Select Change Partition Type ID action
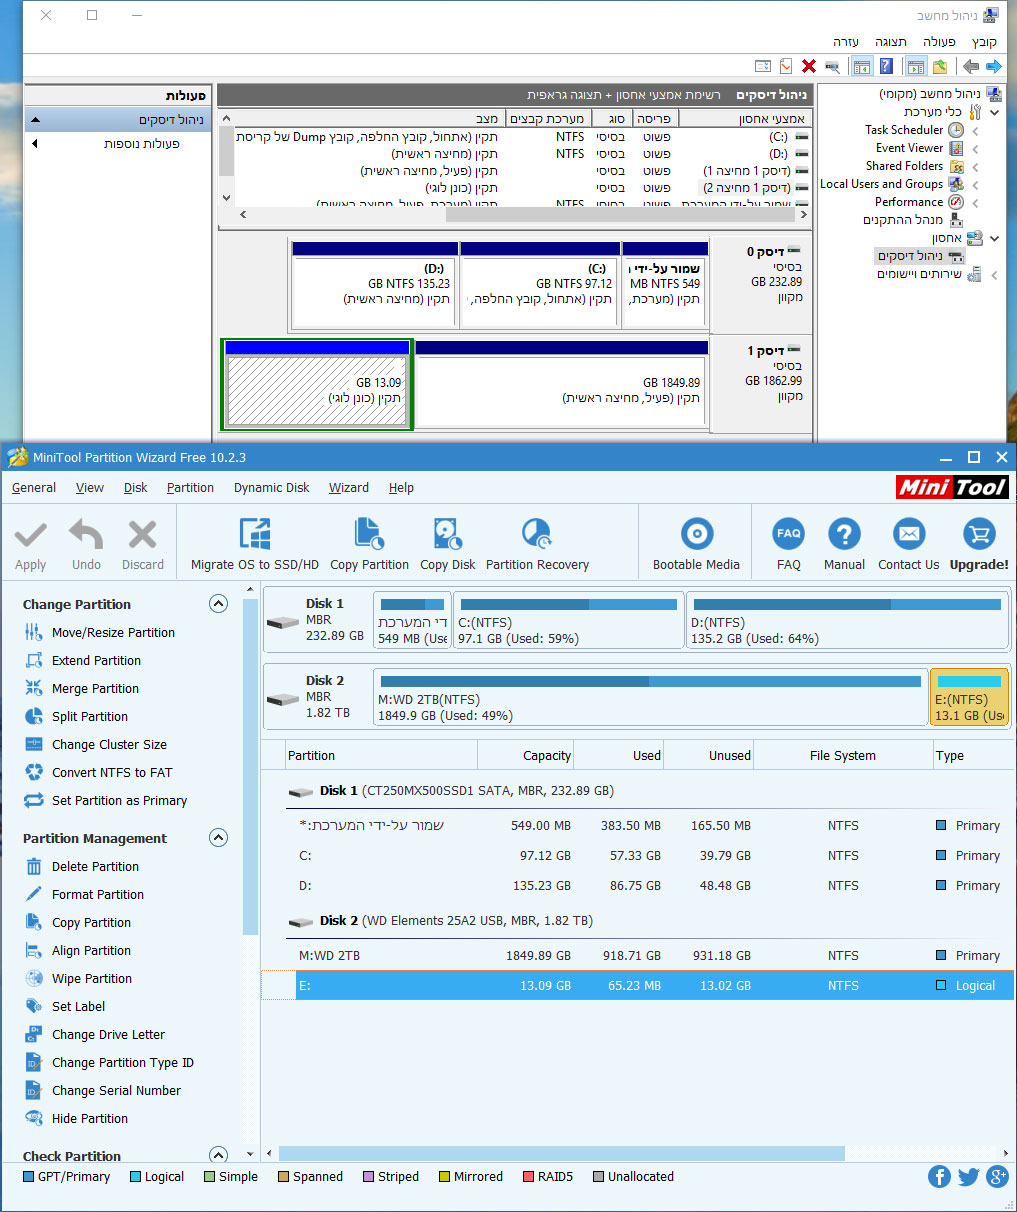The height and width of the screenshot is (1212, 1017). tap(108, 1063)
